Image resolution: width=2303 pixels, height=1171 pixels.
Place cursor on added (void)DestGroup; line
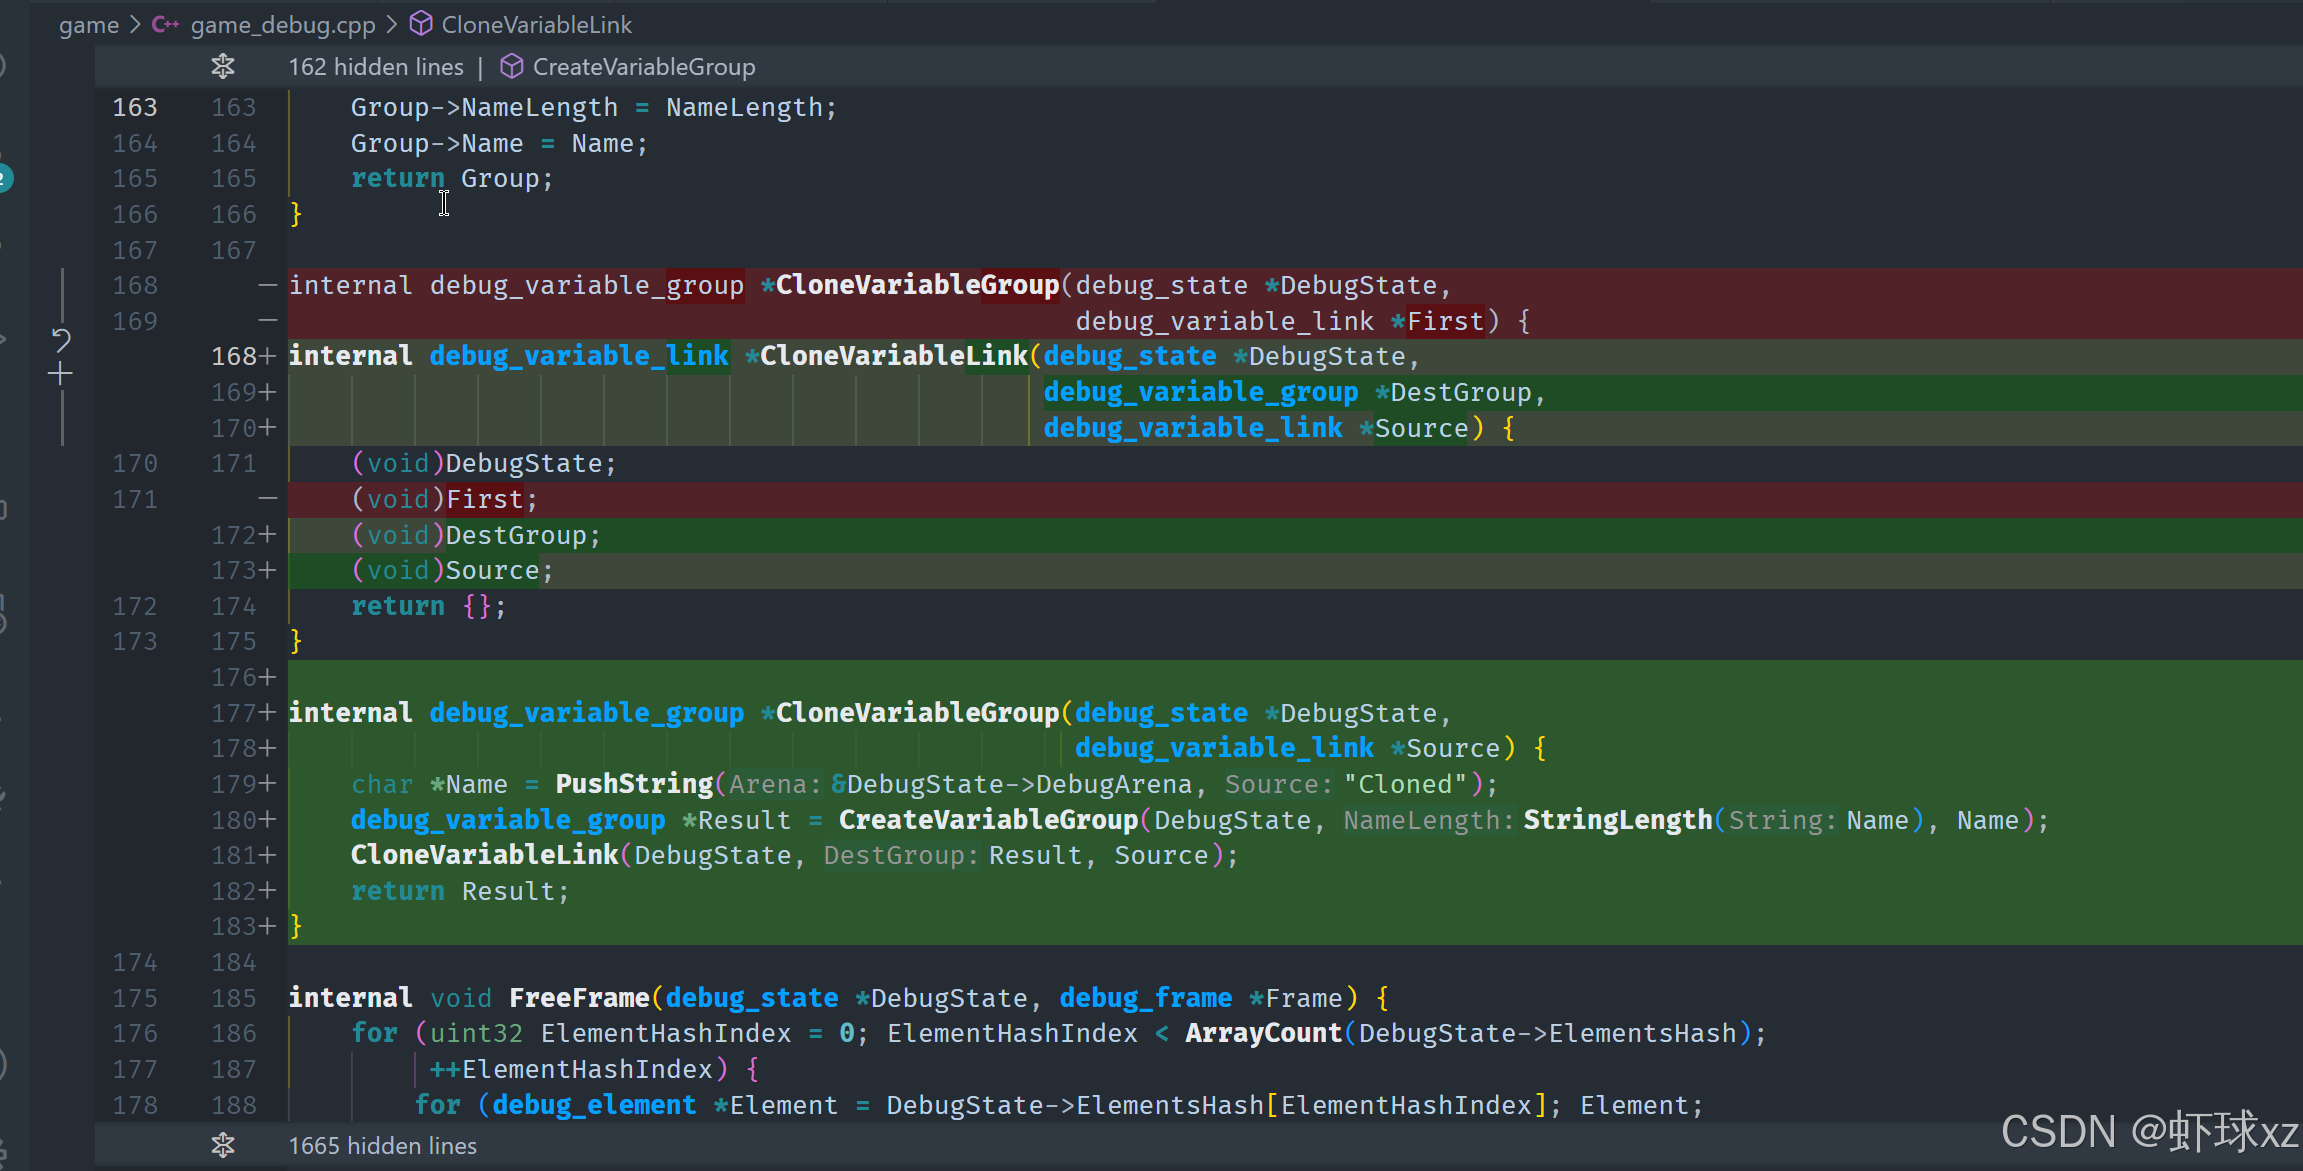[475, 535]
